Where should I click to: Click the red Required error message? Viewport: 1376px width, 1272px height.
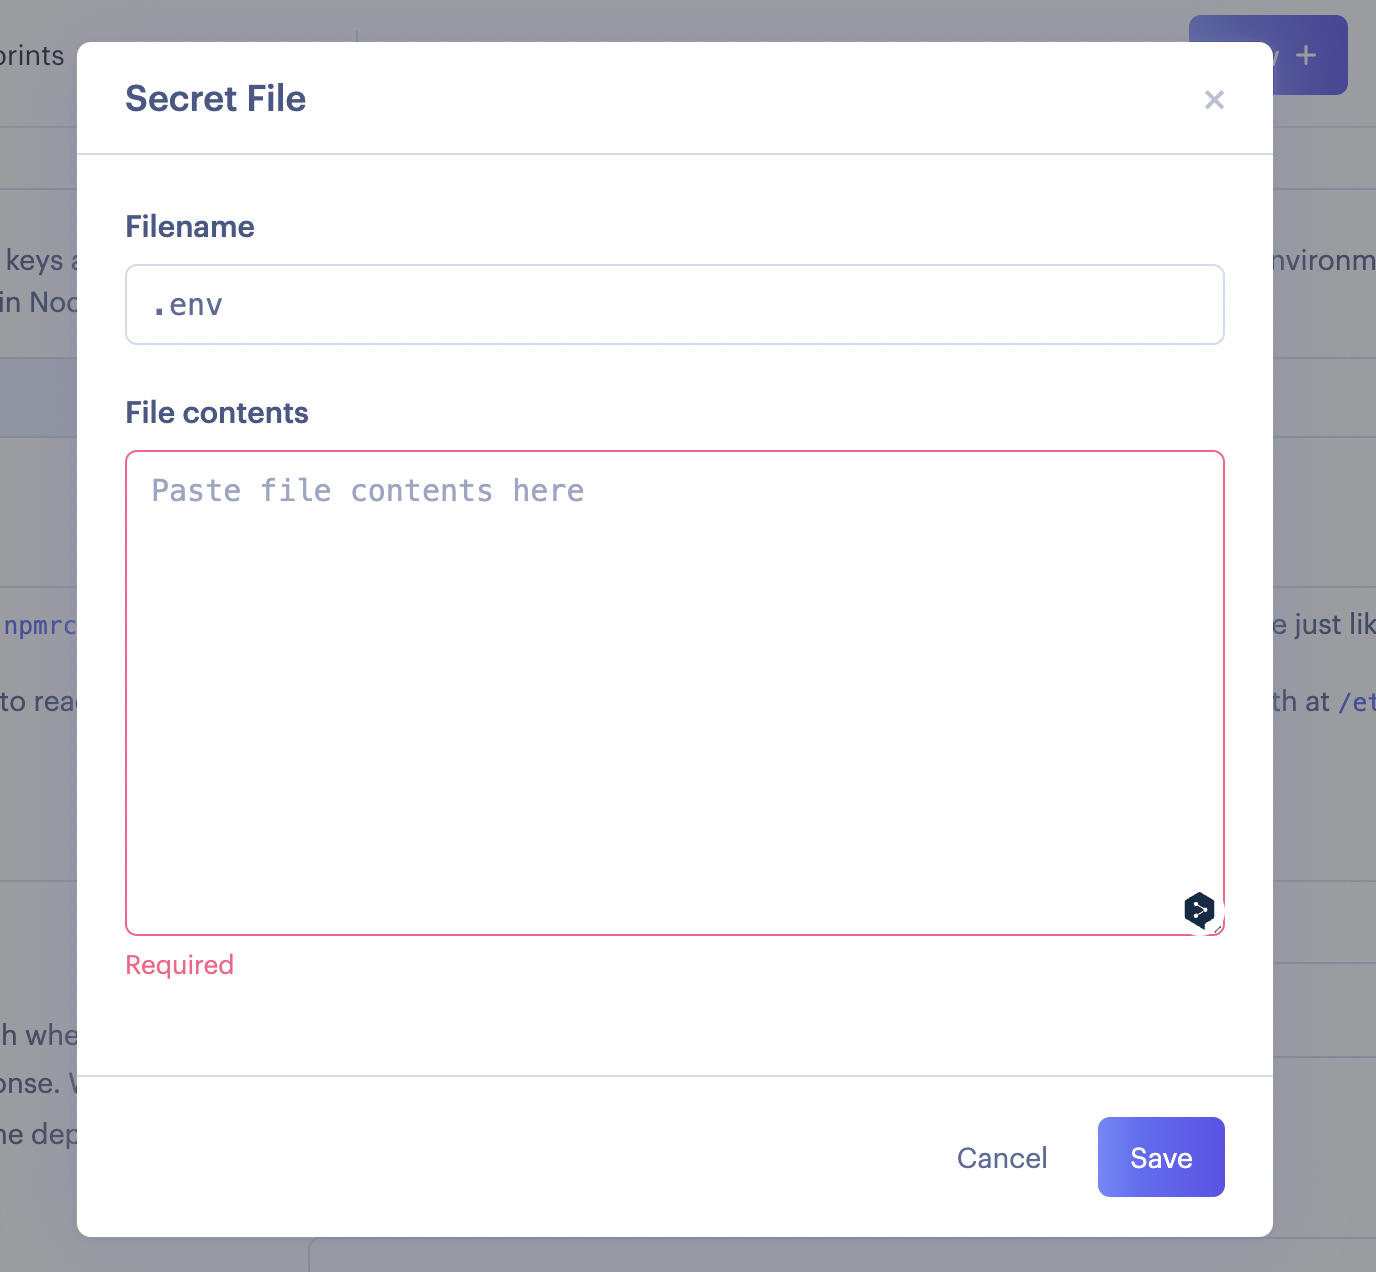[x=180, y=965]
